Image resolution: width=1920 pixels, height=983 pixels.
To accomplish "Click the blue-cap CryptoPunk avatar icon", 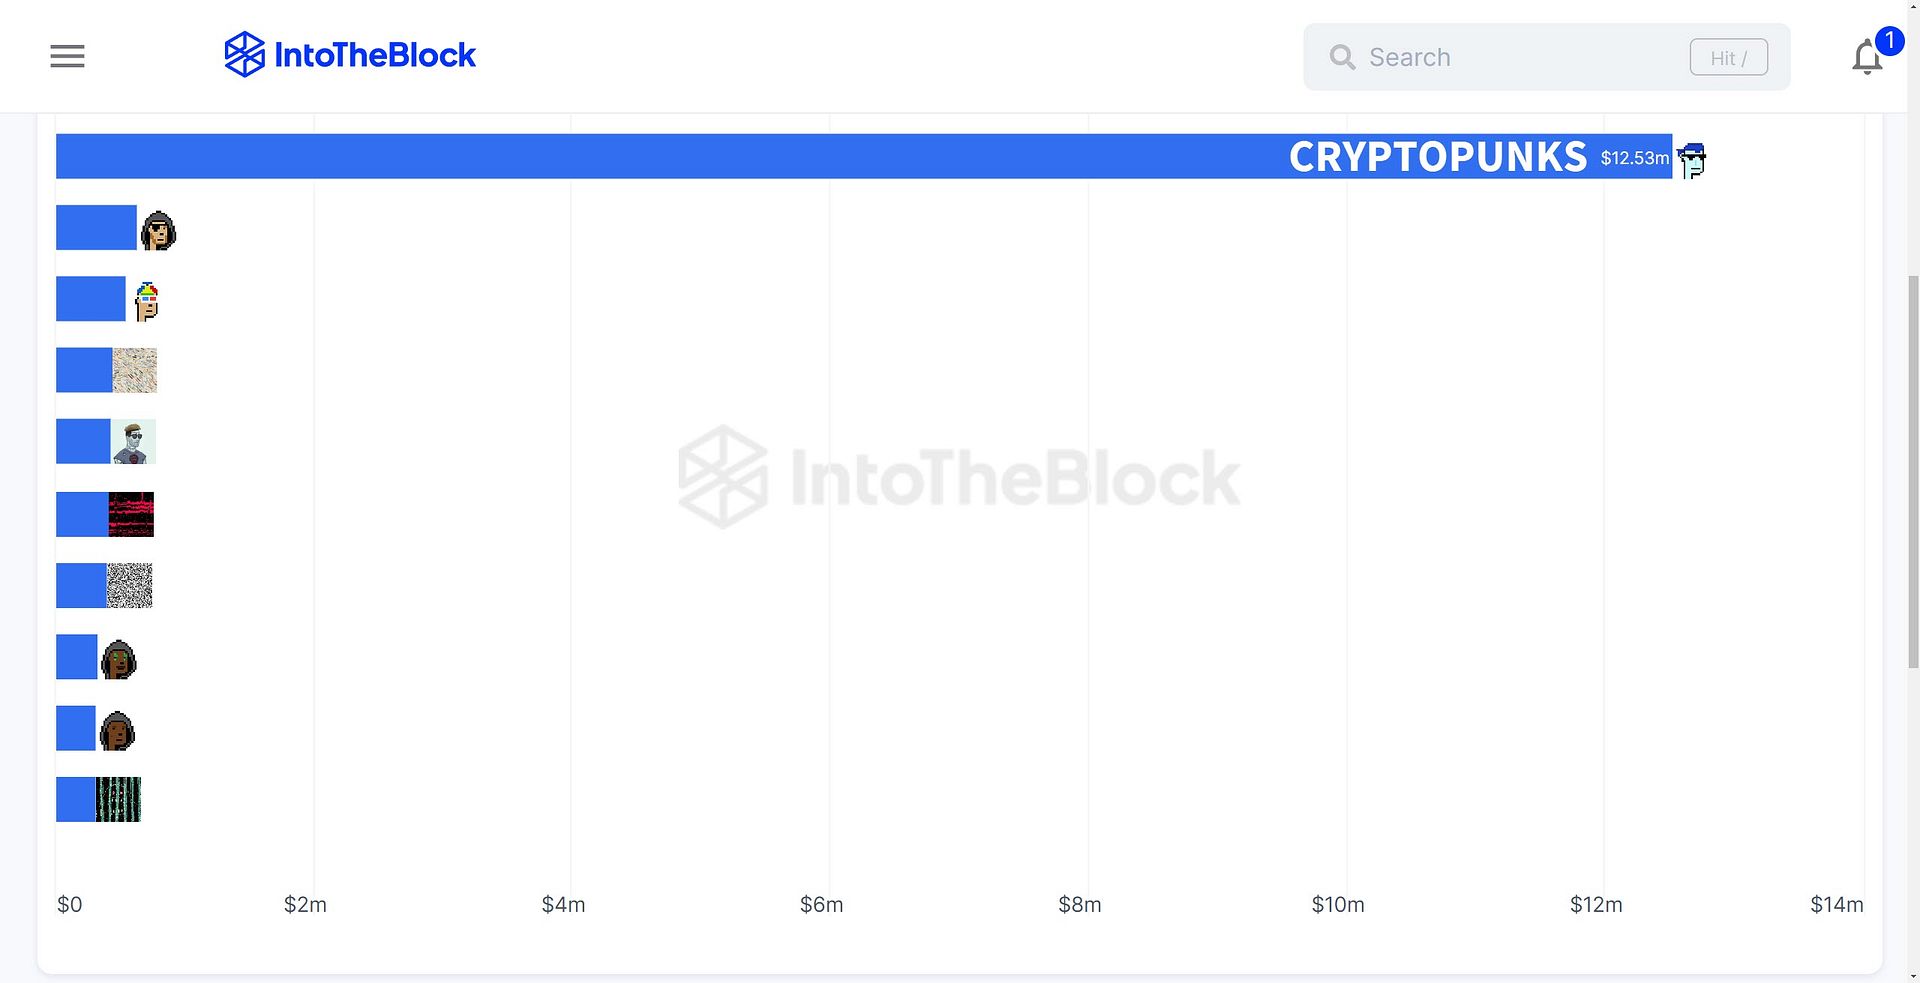I will [x=1691, y=159].
